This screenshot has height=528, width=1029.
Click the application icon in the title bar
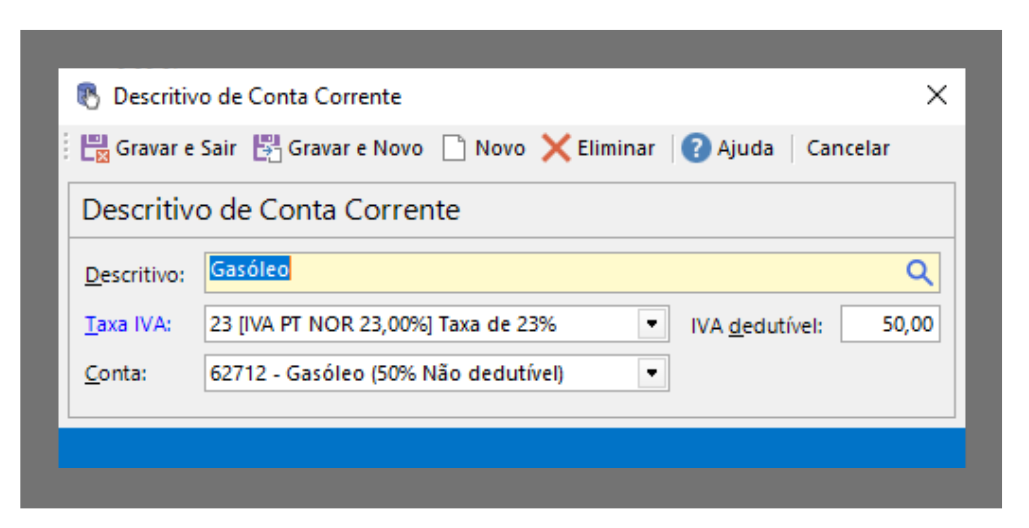pos(89,96)
